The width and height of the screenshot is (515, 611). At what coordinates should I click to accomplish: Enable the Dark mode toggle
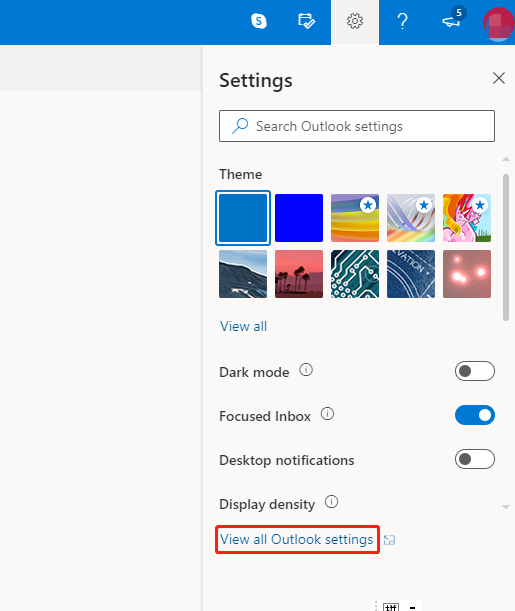click(x=474, y=371)
